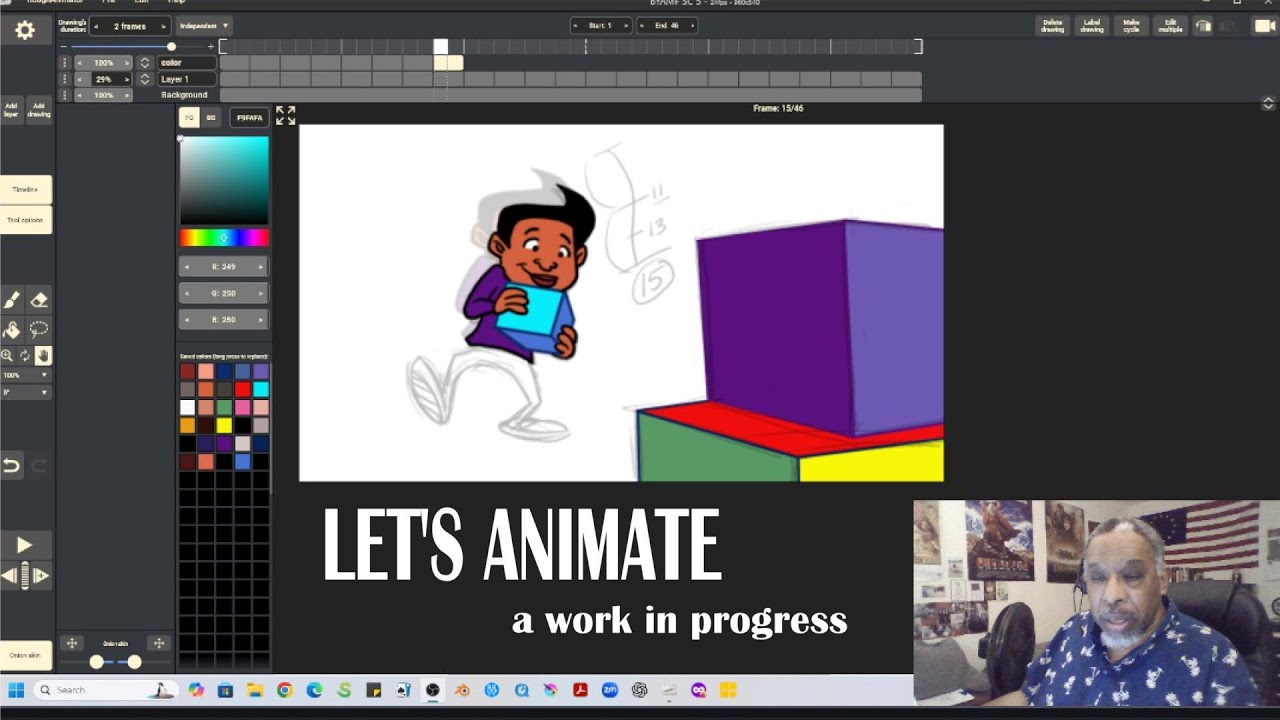Increase drawing duration from 2 frames

pyautogui.click(x=163, y=26)
